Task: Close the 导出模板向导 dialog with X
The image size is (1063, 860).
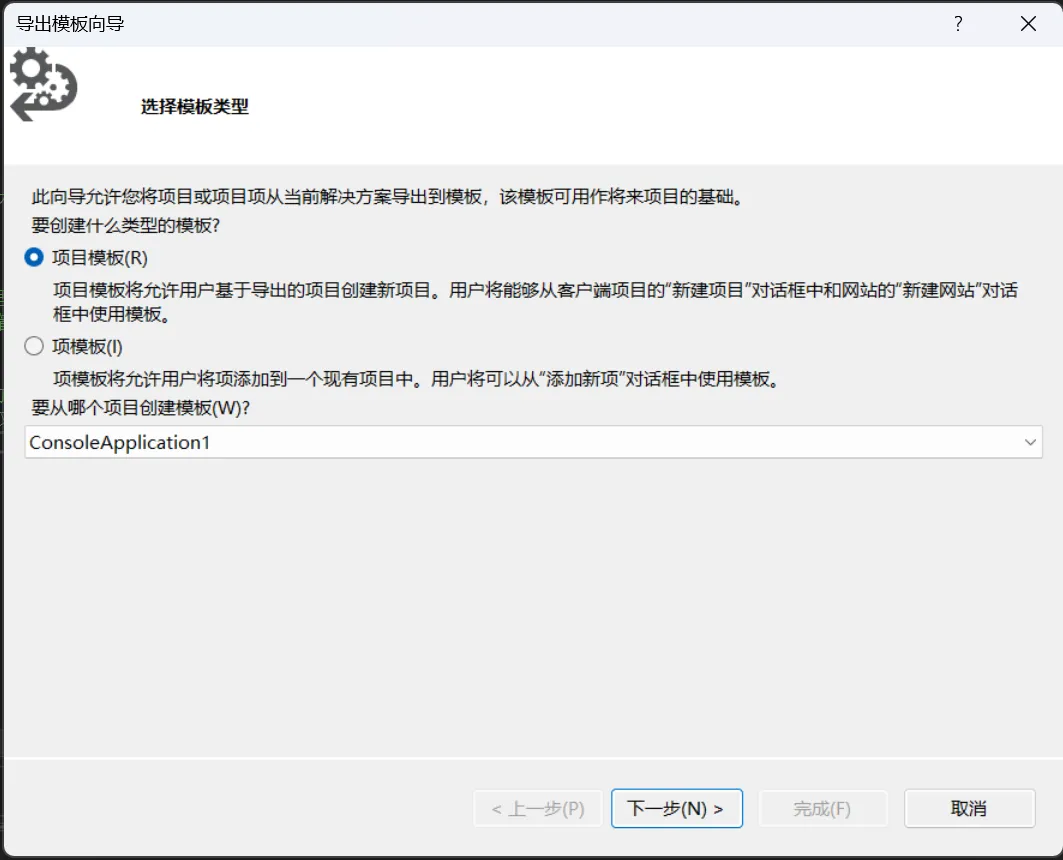Action: click(x=1028, y=24)
